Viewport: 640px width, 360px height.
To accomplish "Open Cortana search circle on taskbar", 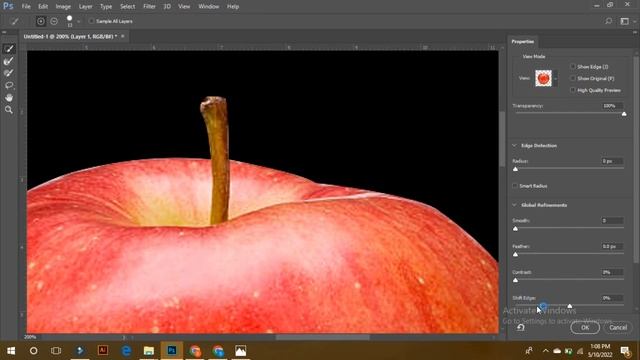I will pos(33,351).
